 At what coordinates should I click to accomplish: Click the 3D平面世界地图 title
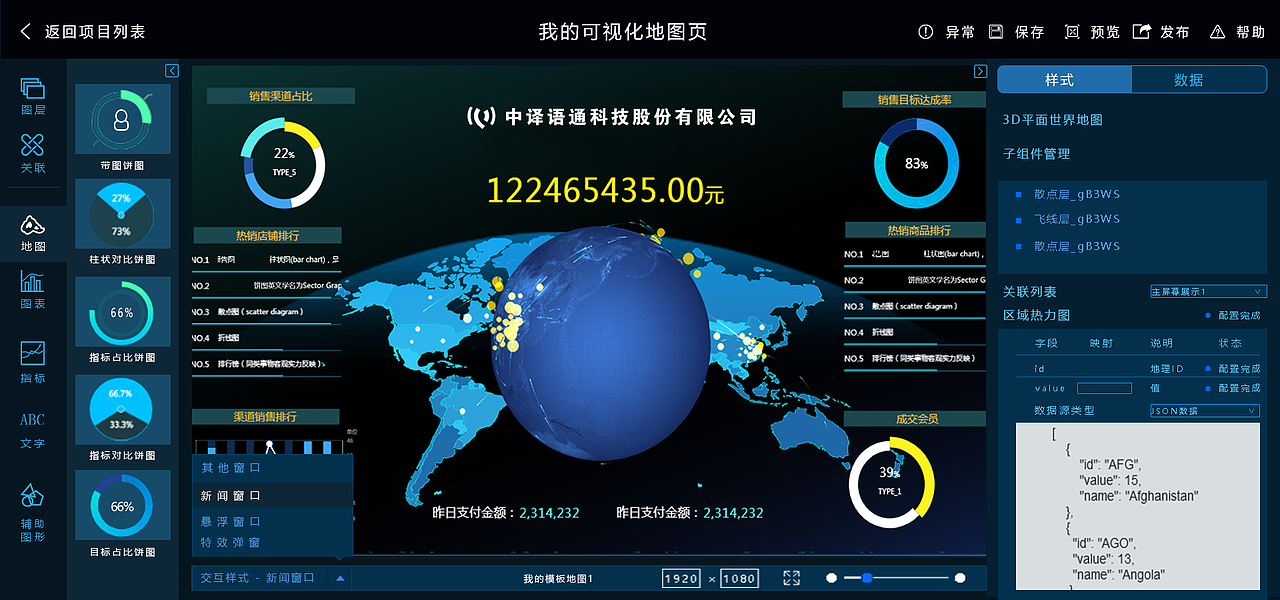tap(1053, 120)
